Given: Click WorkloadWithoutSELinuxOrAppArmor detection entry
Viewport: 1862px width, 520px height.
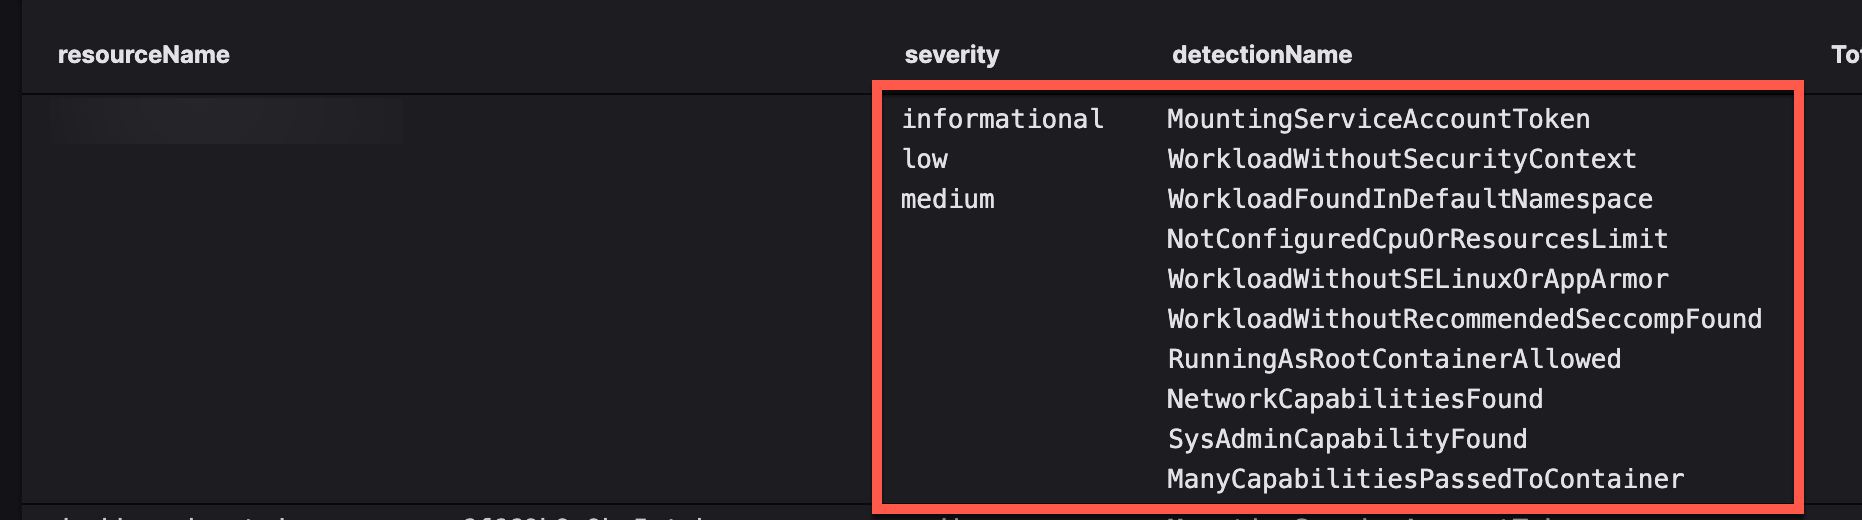Looking at the screenshot, I should pyautogui.click(x=1417, y=279).
